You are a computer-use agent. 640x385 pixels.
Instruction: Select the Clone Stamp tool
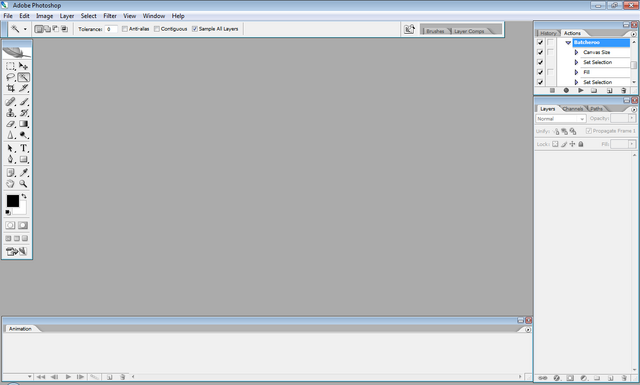point(10,113)
